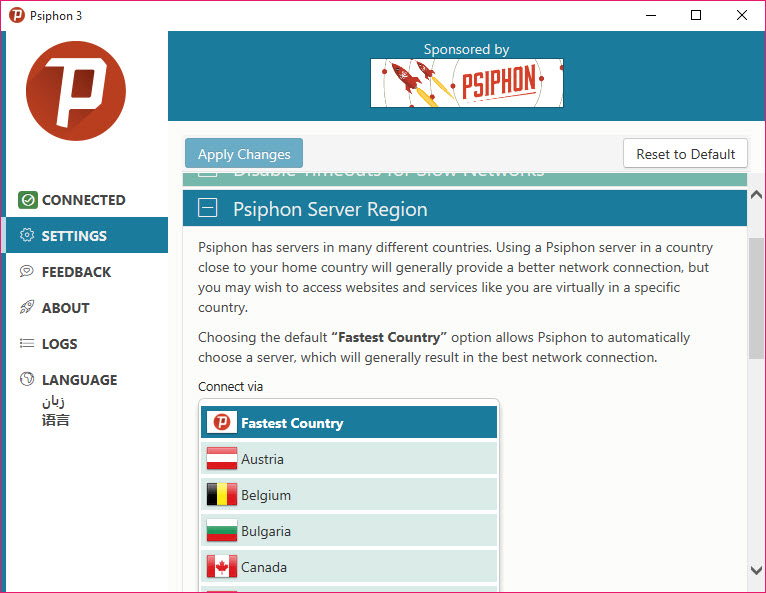Click the Psiphon title bar icon
This screenshot has width=766, height=593.
coord(17,15)
